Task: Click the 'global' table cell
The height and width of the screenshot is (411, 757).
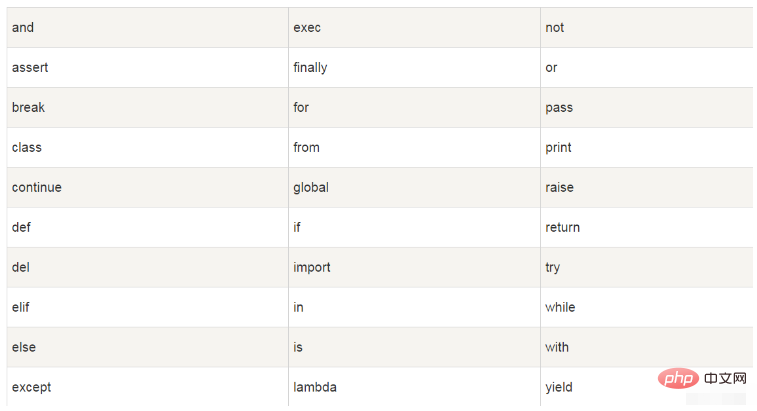Action: 414,188
